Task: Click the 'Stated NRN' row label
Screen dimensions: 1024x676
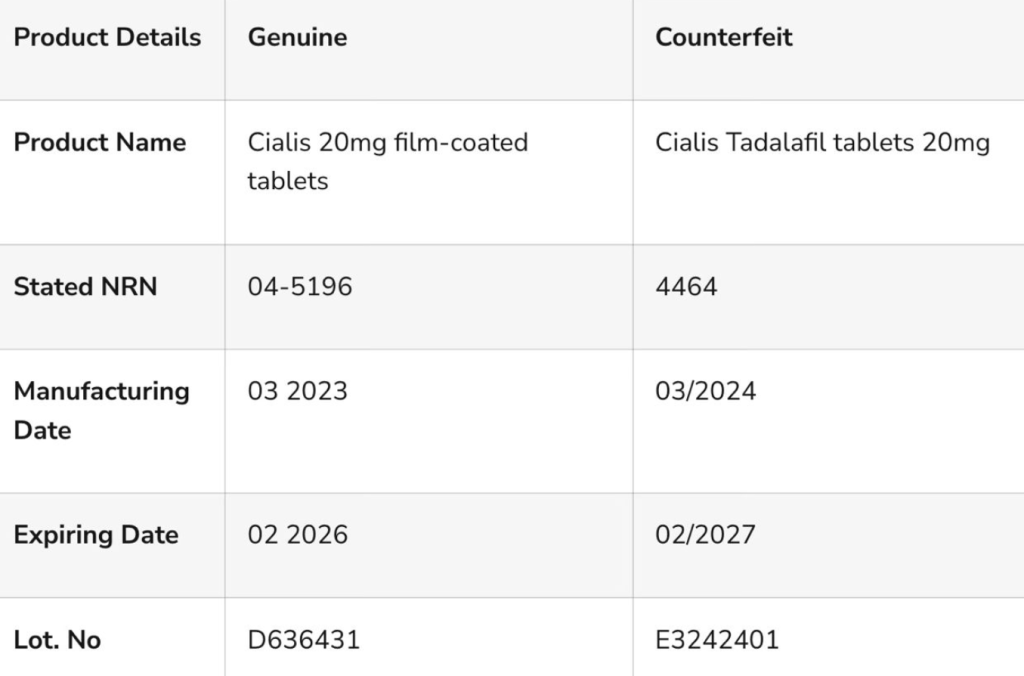Action: point(86,287)
